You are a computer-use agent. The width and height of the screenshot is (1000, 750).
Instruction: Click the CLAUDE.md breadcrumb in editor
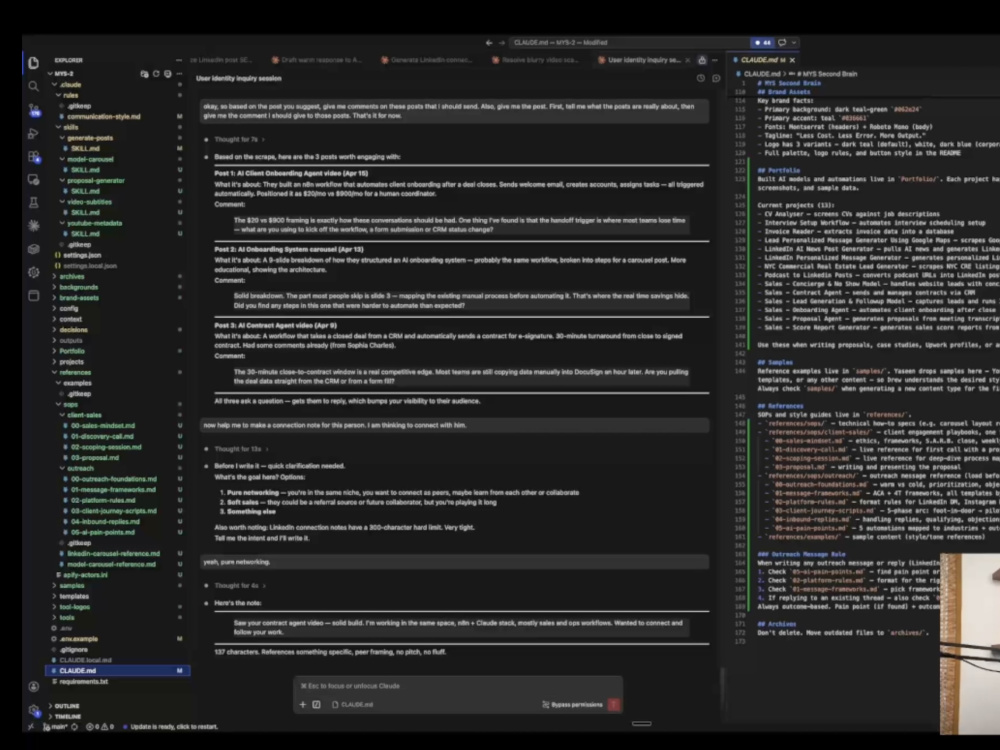[757, 74]
